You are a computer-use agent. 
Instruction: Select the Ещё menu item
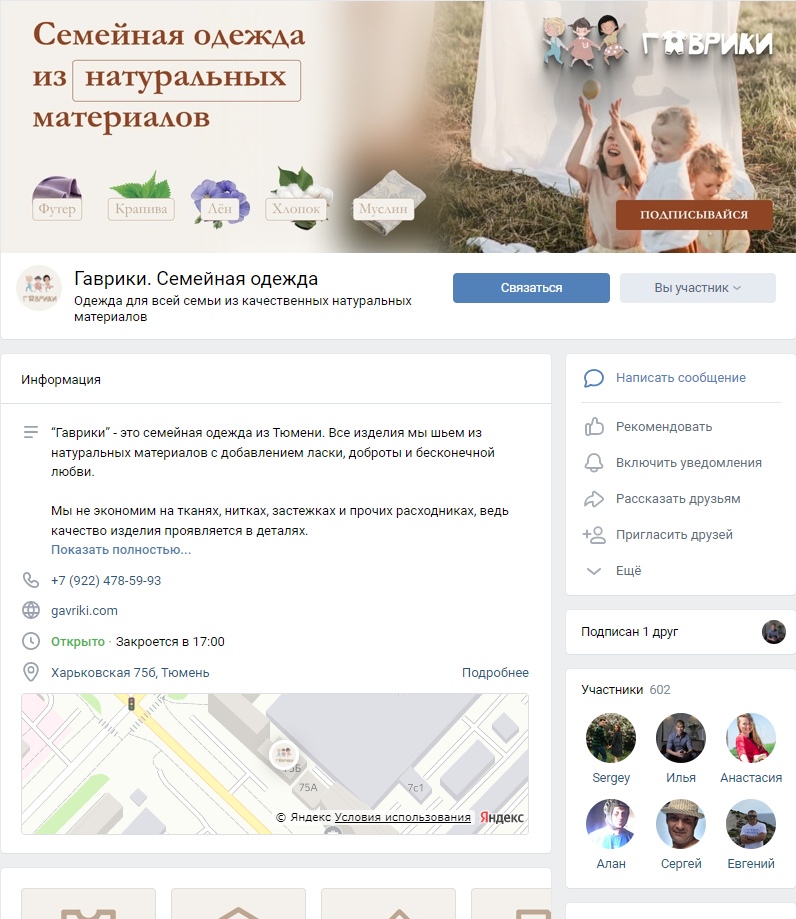pos(628,571)
